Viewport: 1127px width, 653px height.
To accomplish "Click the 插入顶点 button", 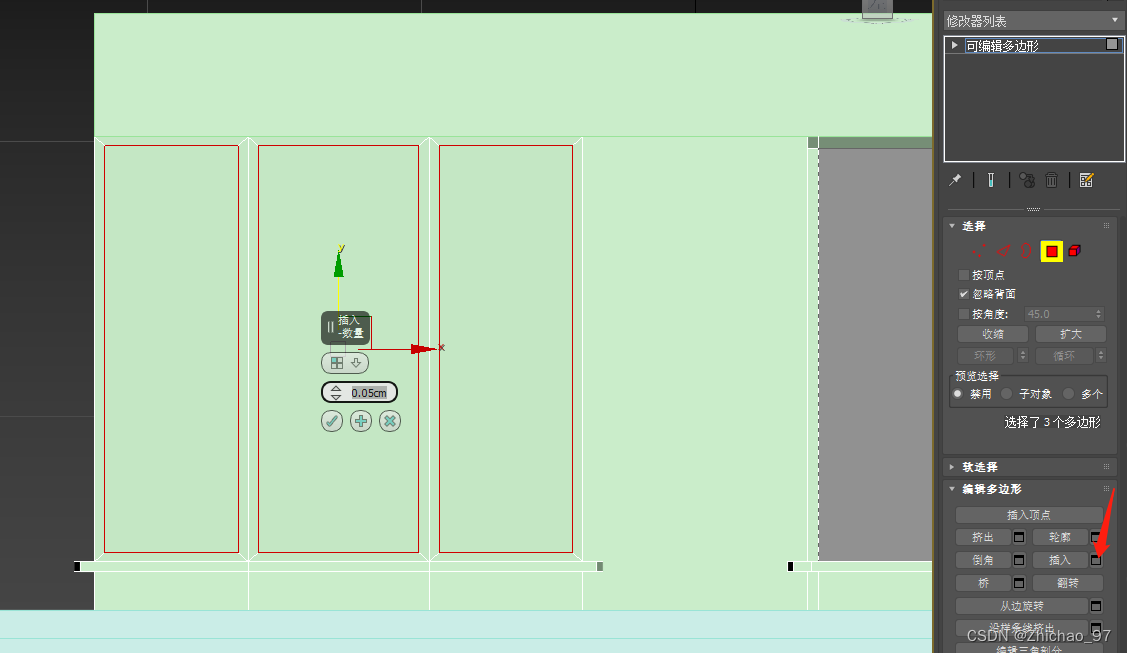I will point(1029,515).
